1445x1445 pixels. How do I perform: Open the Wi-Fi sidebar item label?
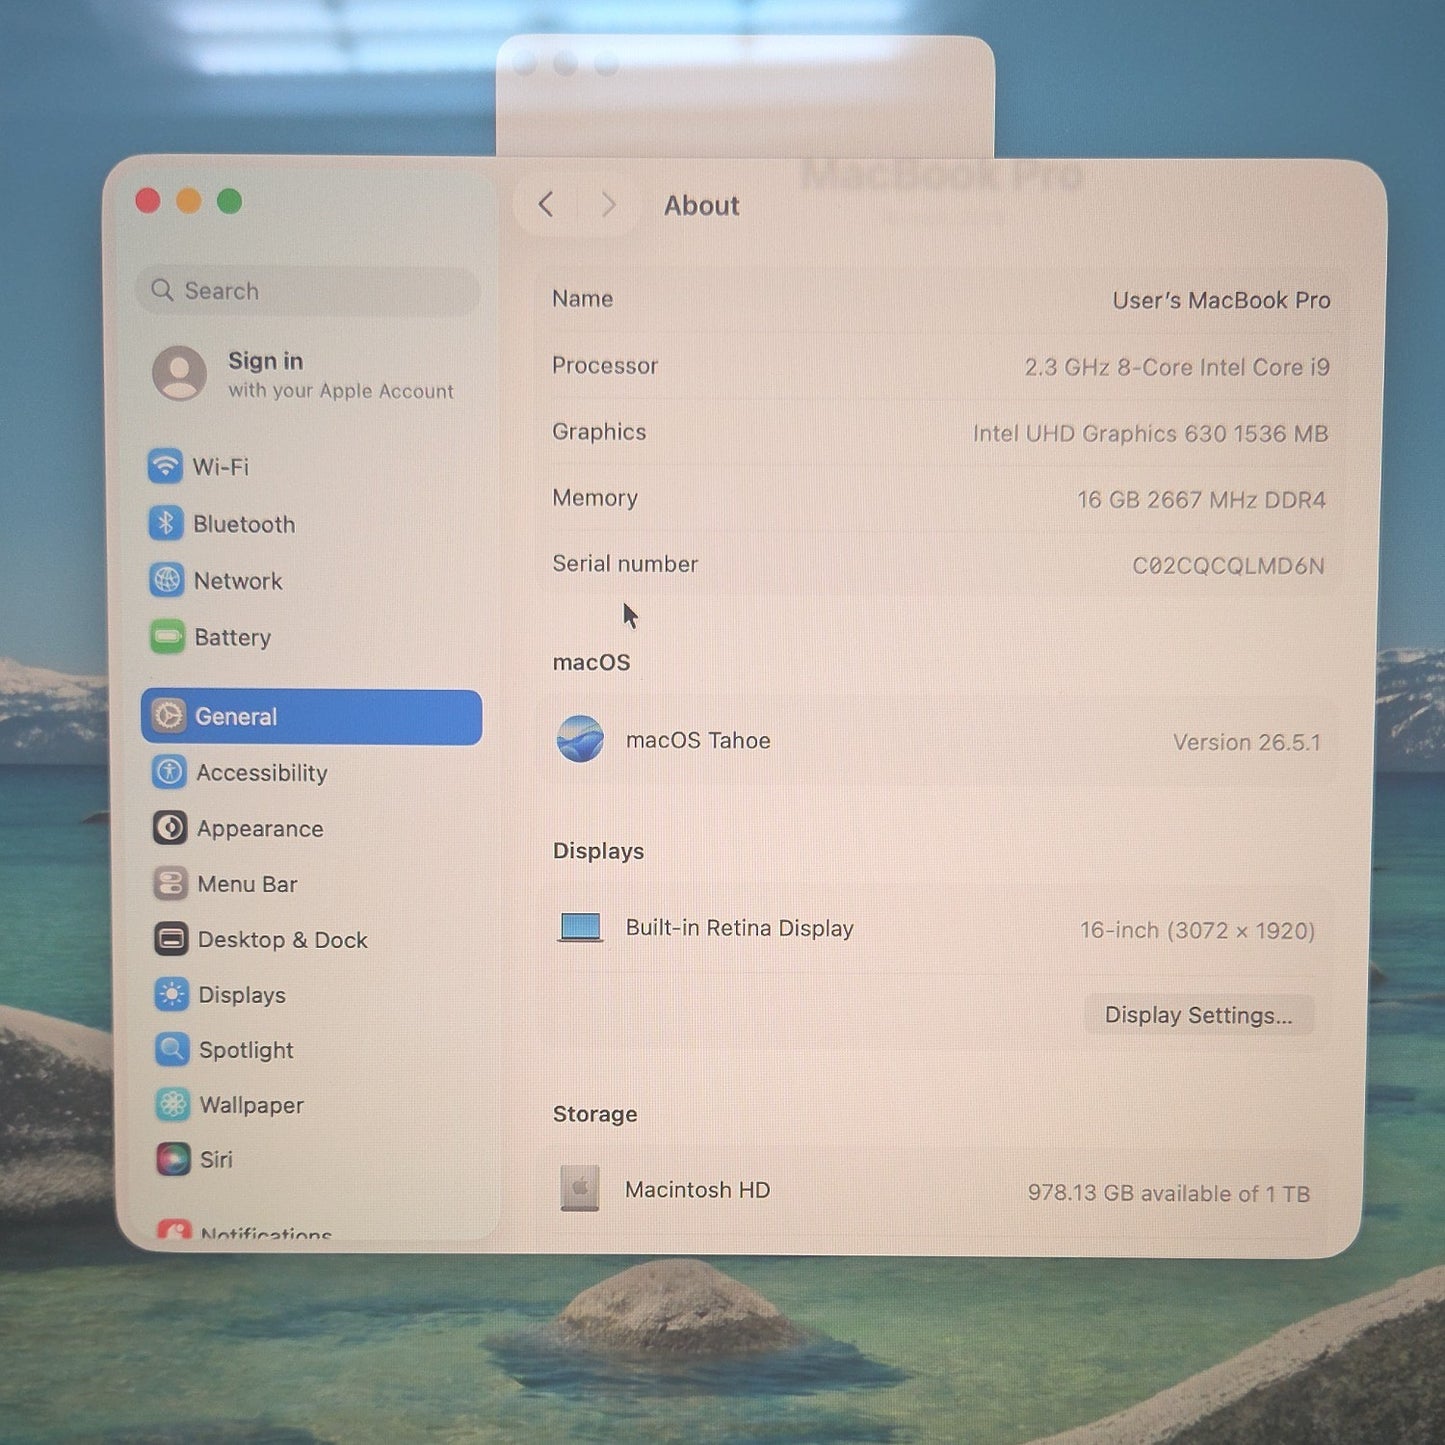click(x=221, y=467)
